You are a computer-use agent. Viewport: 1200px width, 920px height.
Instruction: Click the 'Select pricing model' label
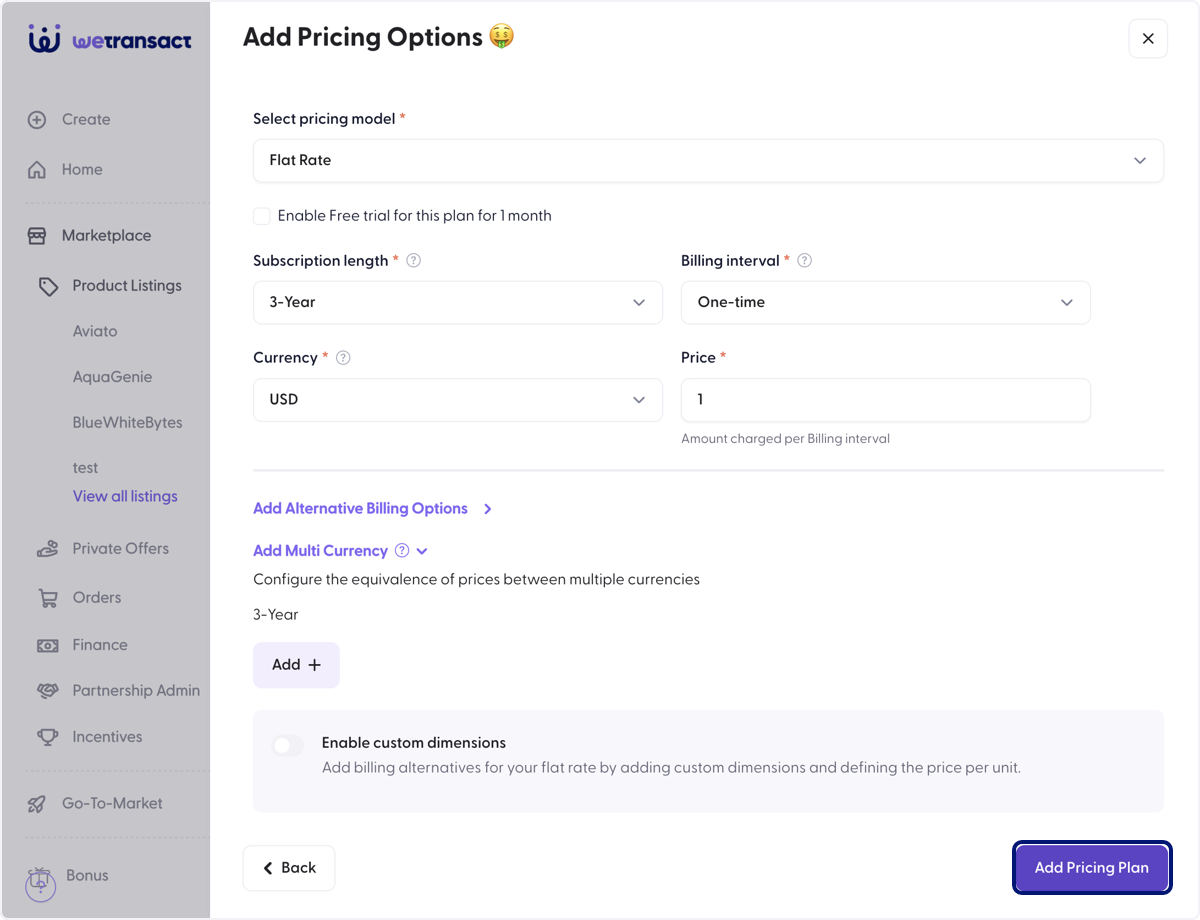pyautogui.click(x=324, y=119)
